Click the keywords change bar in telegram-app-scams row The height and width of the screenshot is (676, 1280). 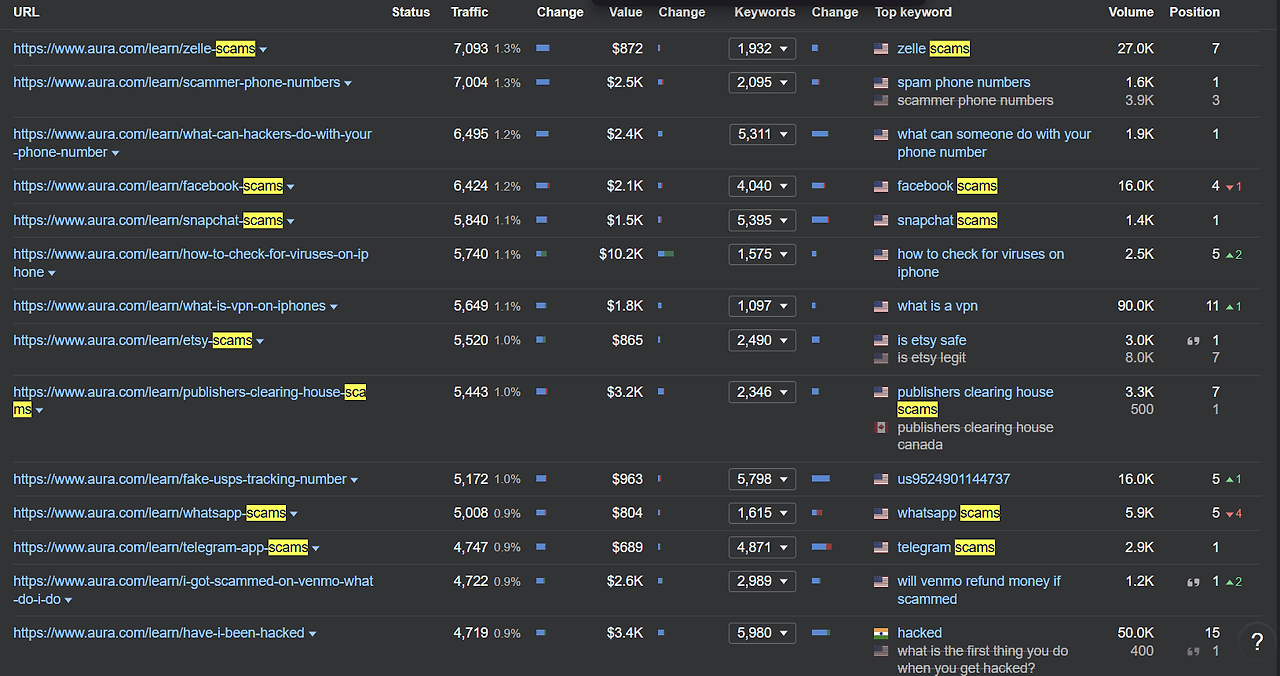(x=822, y=547)
